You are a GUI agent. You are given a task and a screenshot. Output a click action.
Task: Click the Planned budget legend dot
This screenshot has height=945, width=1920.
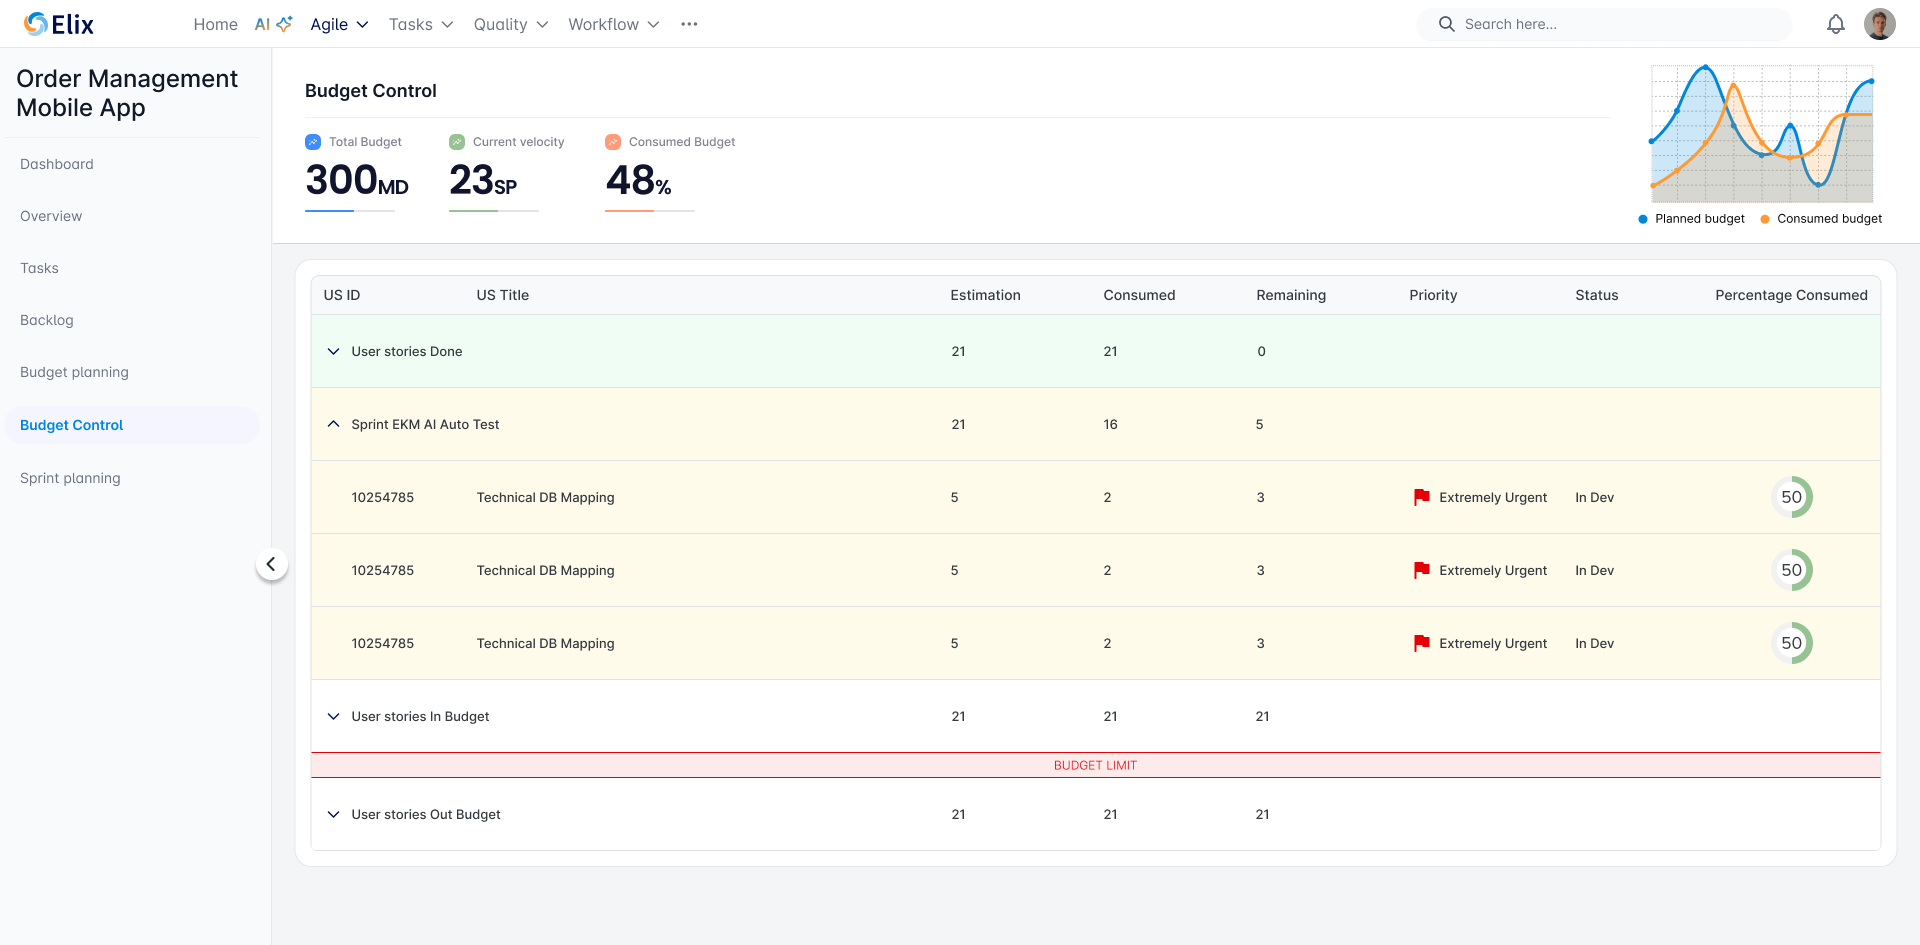tap(1643, 219)
